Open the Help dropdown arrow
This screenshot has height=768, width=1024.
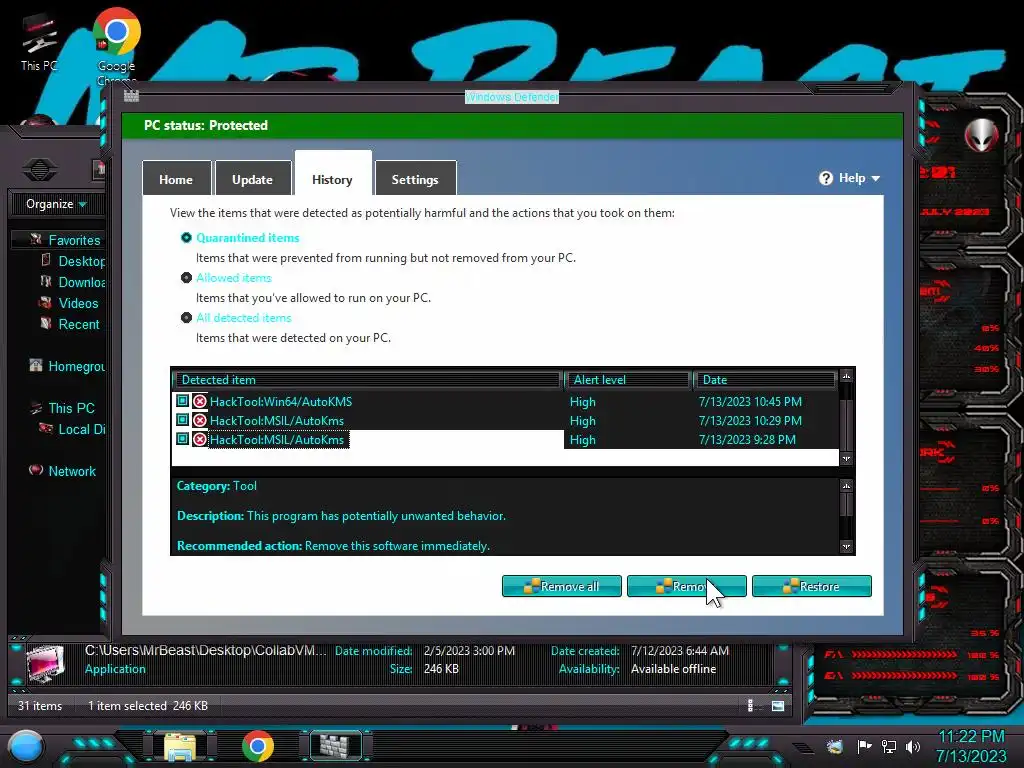point(876,178)
